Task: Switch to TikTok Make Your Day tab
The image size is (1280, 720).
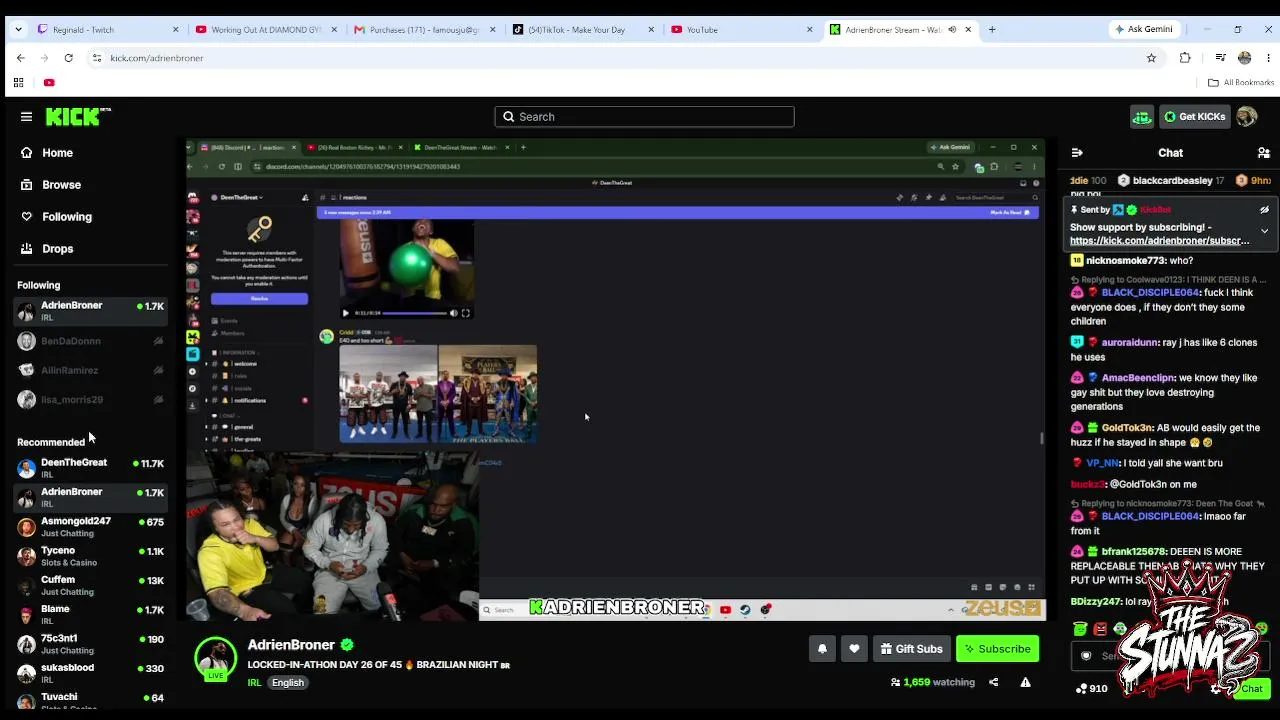Action: pyautogui.click(x=583, y=30)
